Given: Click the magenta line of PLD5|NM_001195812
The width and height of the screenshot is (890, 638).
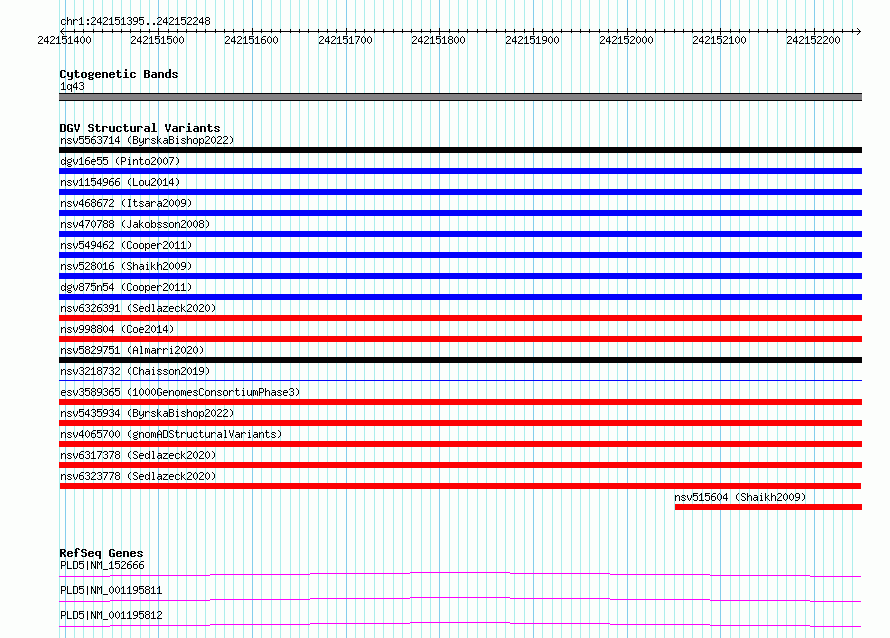Looking at the screenshot, I should (460, 624).
